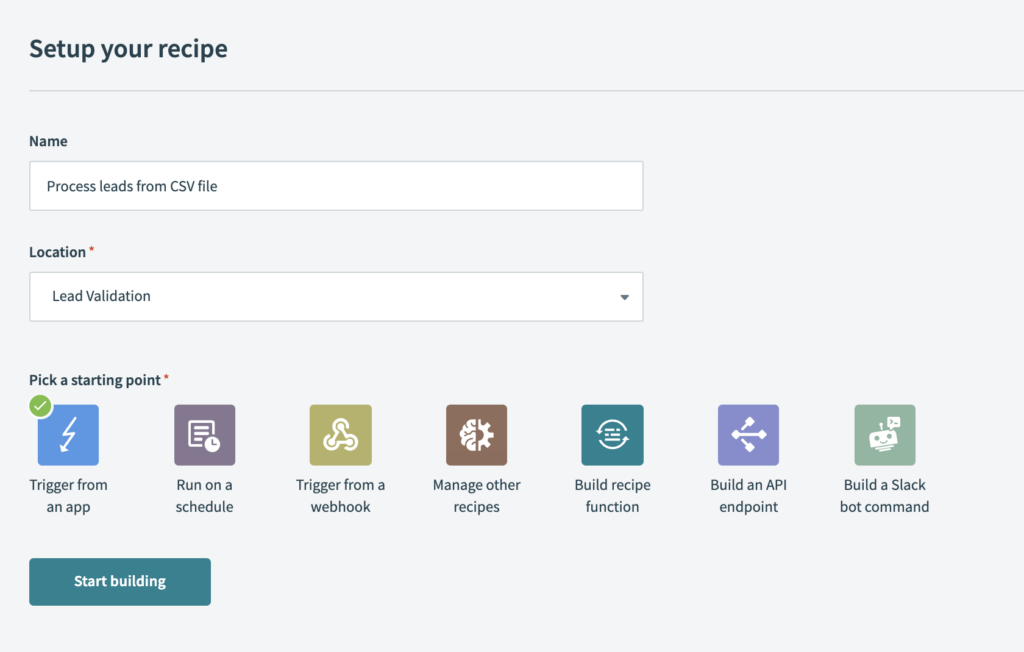The width and height of the screenshot is (1024, 652).
Task: Pick the Build an API endpoint icon
Action: 748,435
